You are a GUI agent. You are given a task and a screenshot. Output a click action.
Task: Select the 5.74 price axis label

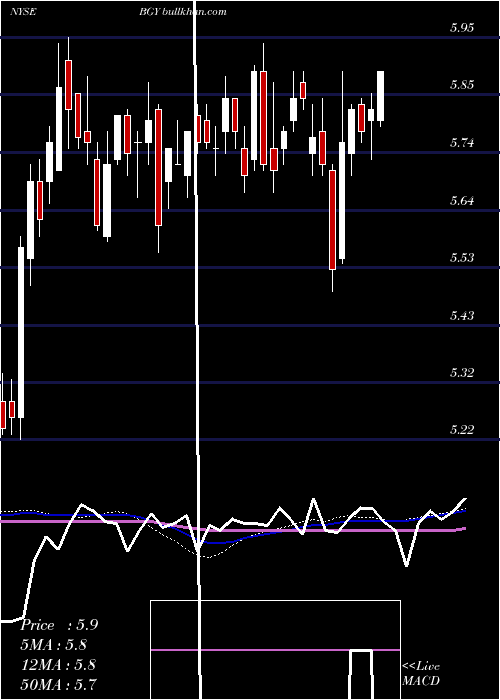(x=462, y=143)
